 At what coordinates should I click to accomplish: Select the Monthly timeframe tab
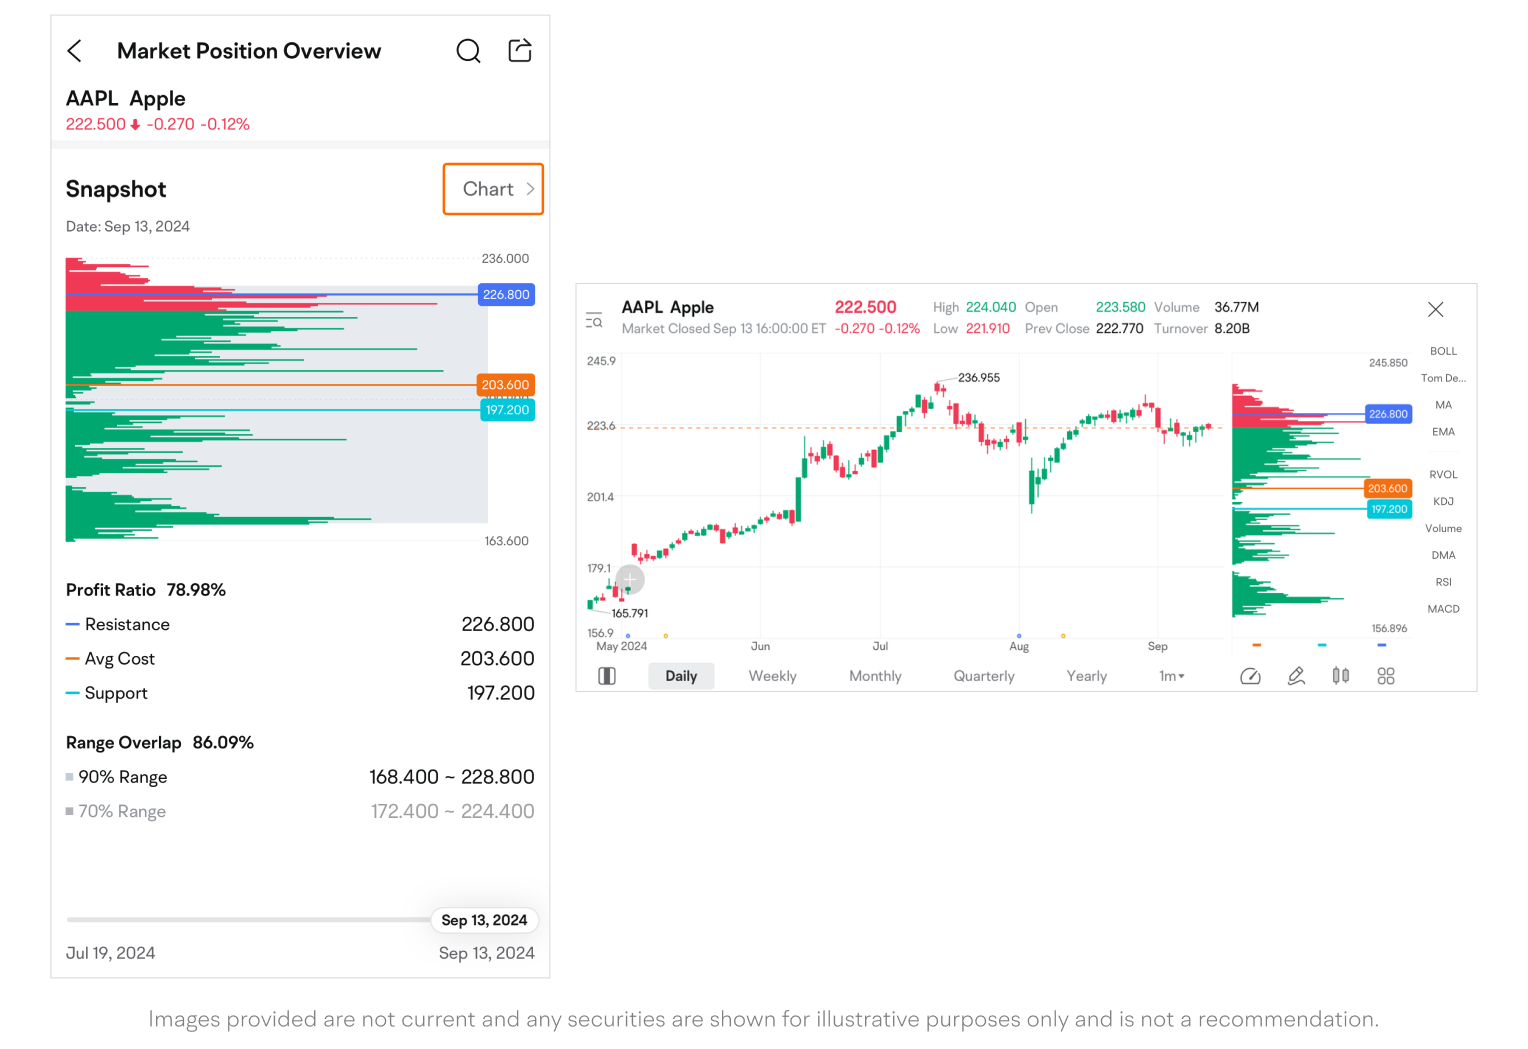(875, 676)
